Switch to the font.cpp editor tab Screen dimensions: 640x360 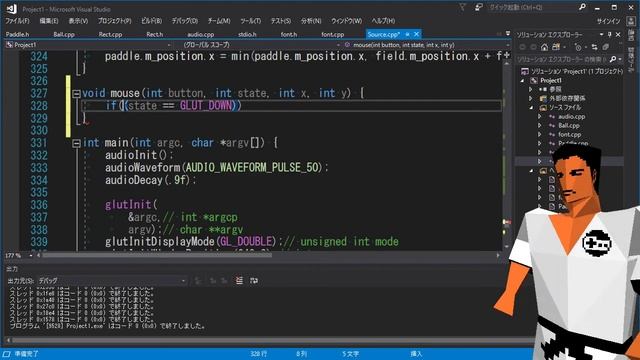tap(332, 34)
